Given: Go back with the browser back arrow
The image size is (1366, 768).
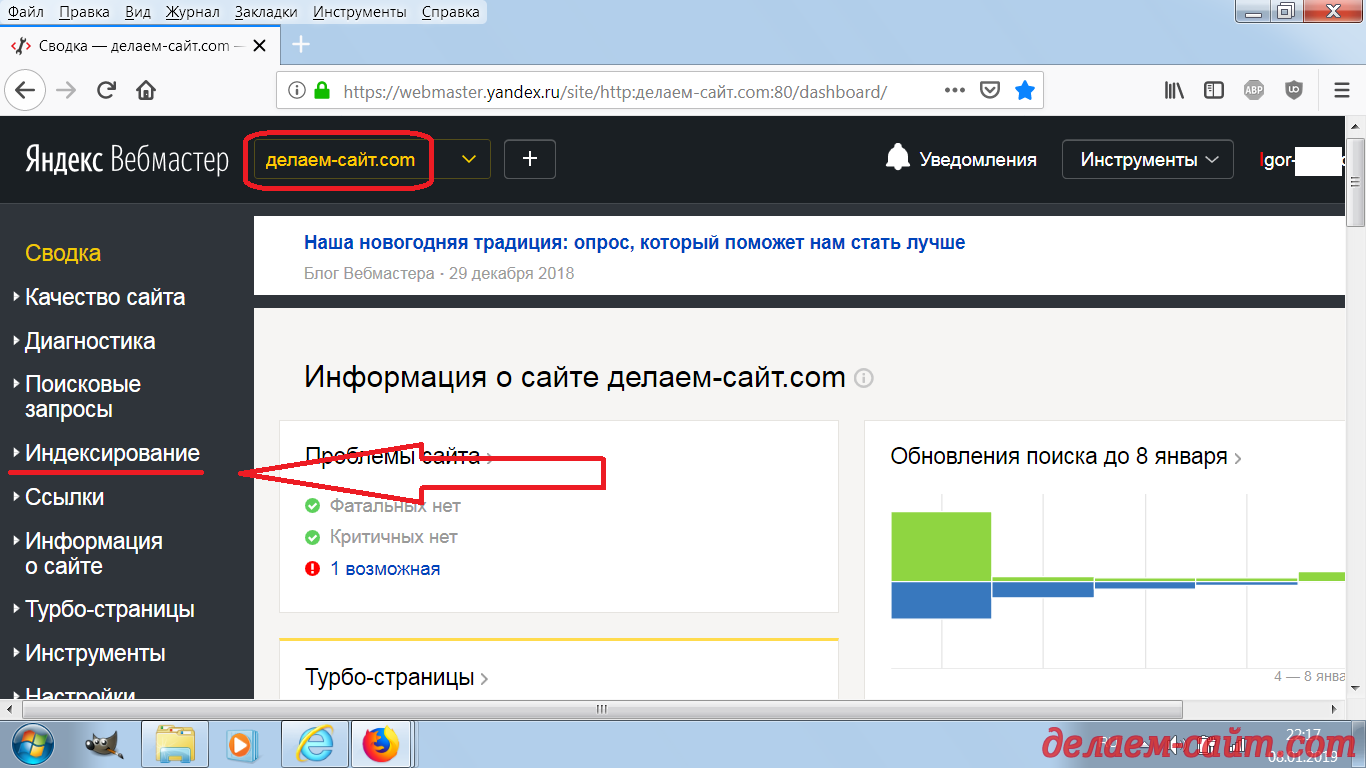Looking at the screenshot, I should (25, 90).
